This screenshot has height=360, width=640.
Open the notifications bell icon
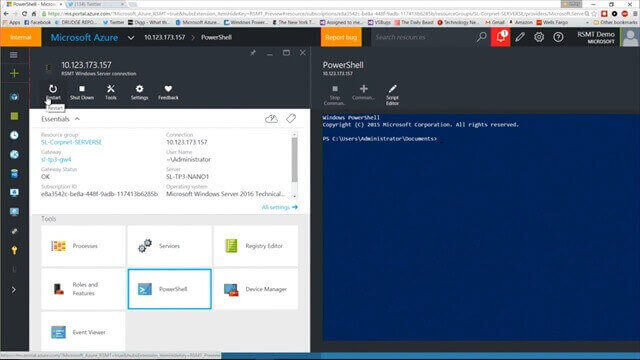coord(500,37)
